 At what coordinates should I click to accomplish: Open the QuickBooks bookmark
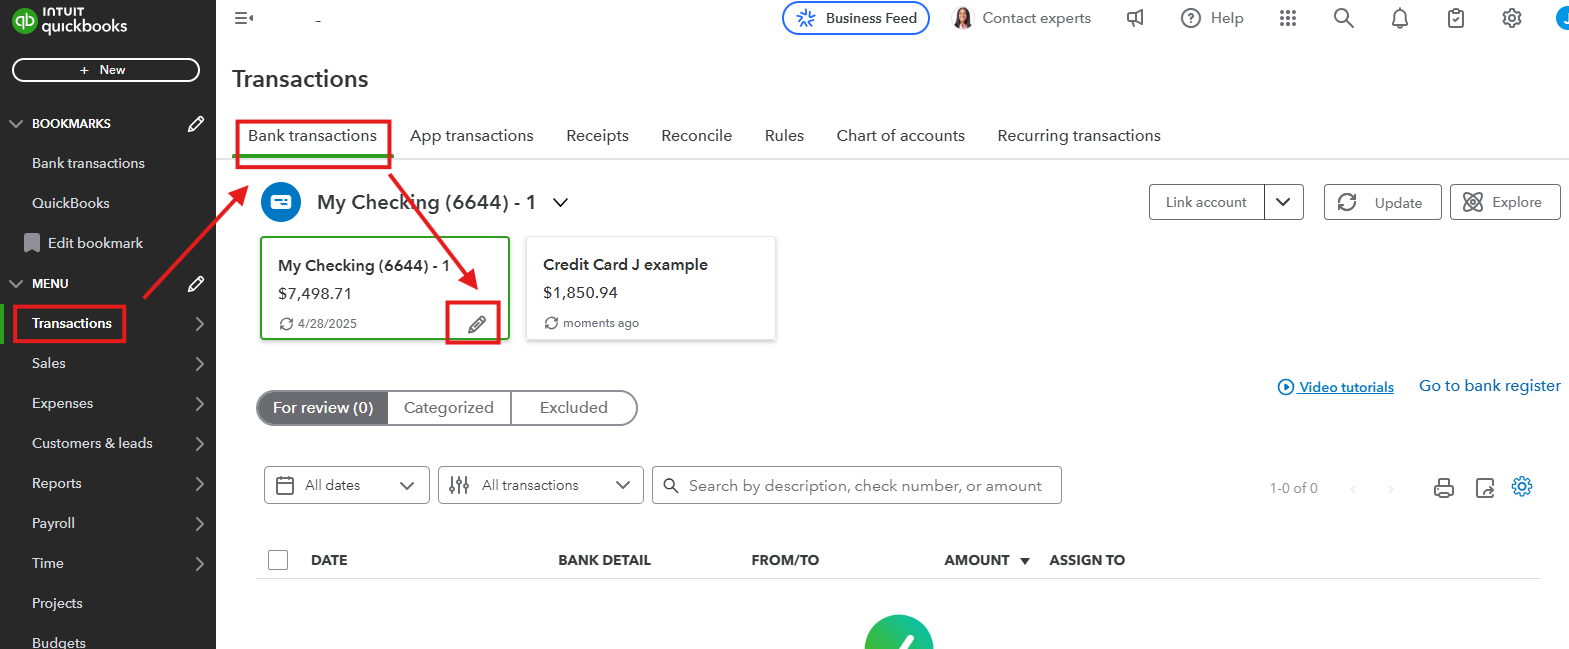[71, 203]
